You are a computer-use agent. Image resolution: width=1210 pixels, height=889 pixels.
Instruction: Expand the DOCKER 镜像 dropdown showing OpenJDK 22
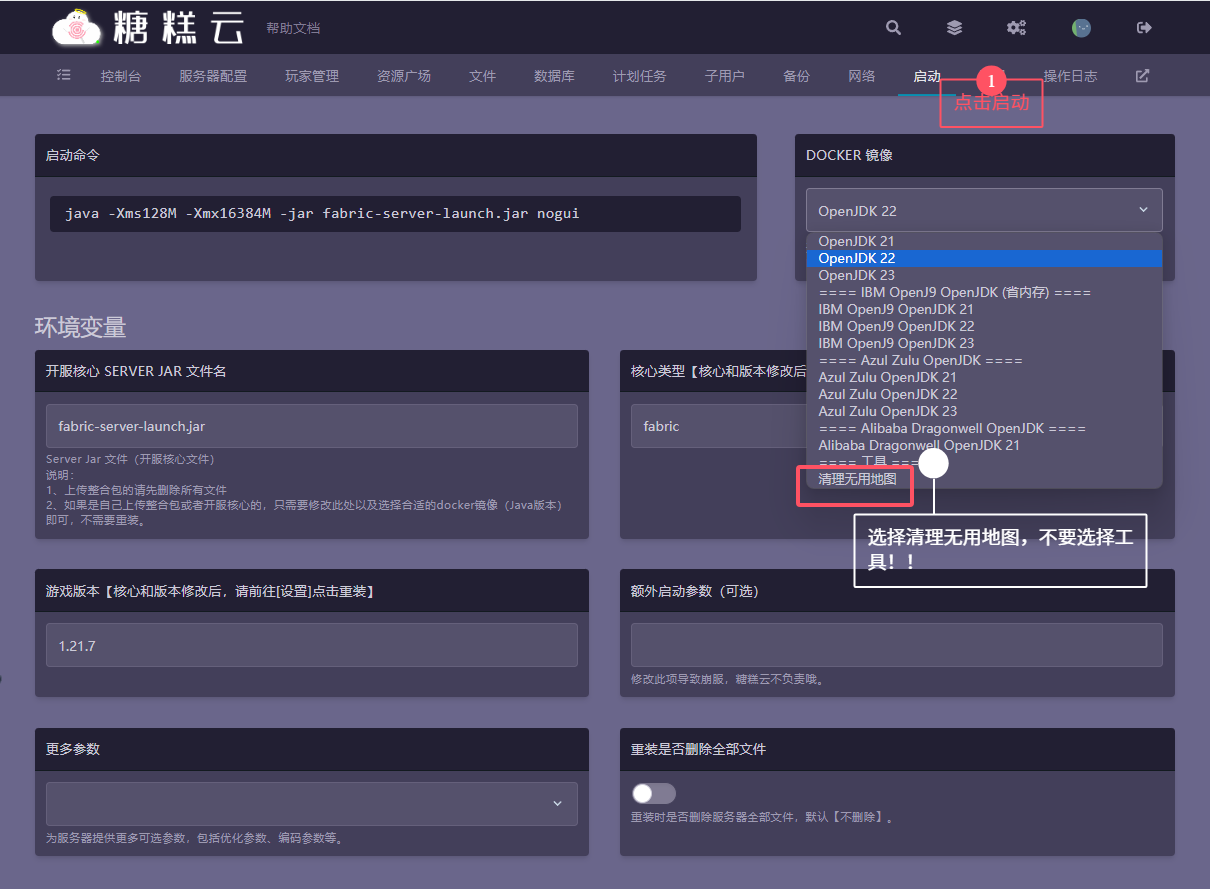pos(984,210)
